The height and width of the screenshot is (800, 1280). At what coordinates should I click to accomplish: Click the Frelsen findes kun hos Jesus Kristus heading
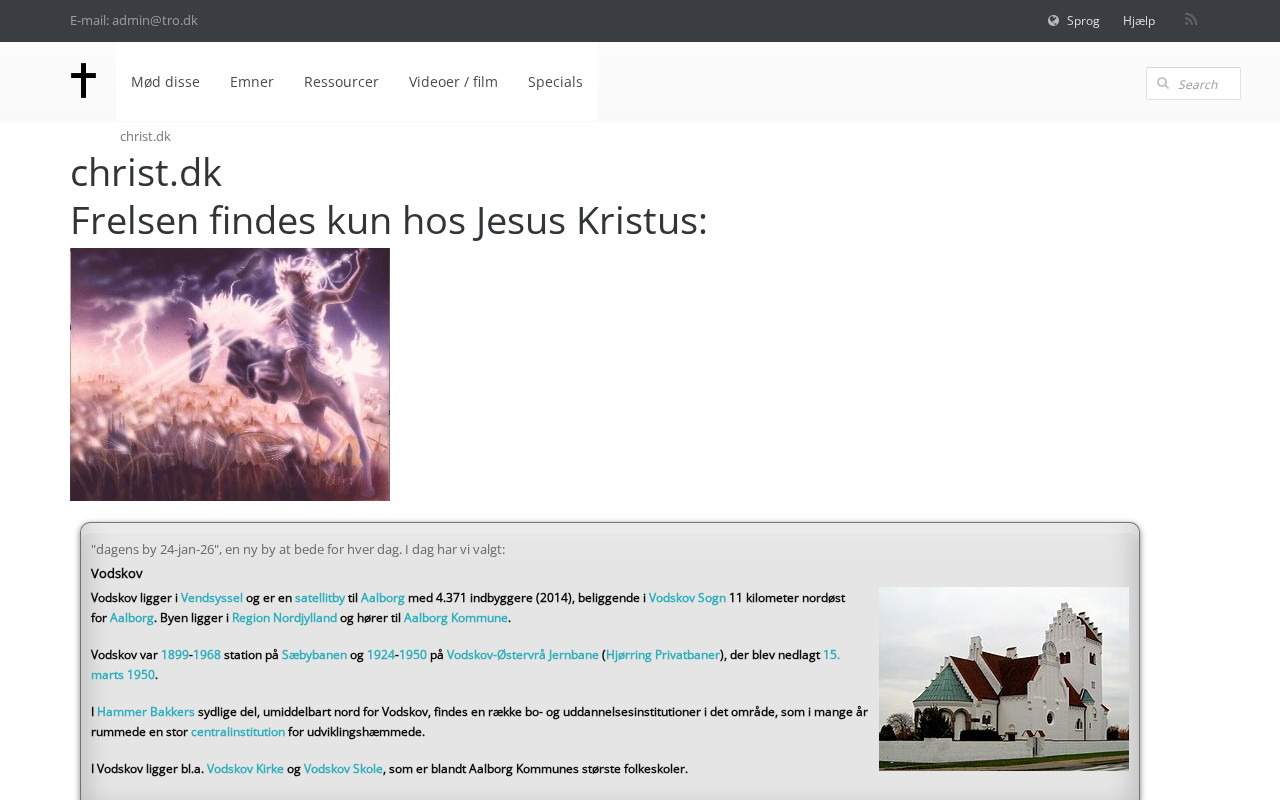point(389,220)
